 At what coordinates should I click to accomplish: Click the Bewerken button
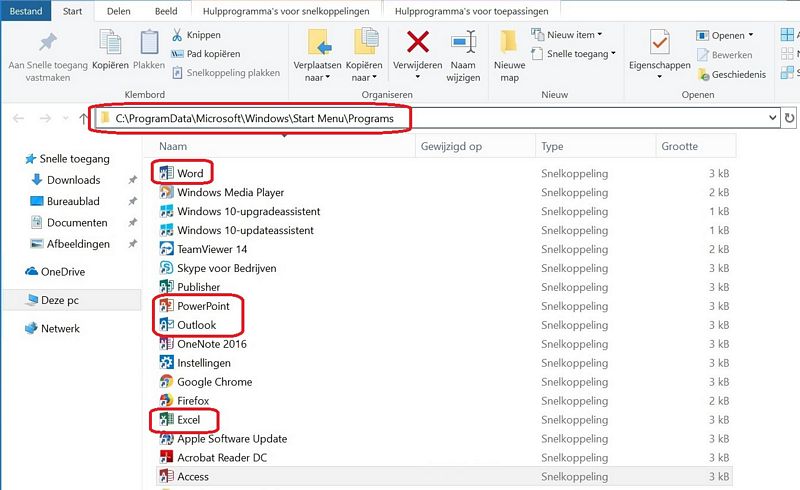[x=724, y=55]
